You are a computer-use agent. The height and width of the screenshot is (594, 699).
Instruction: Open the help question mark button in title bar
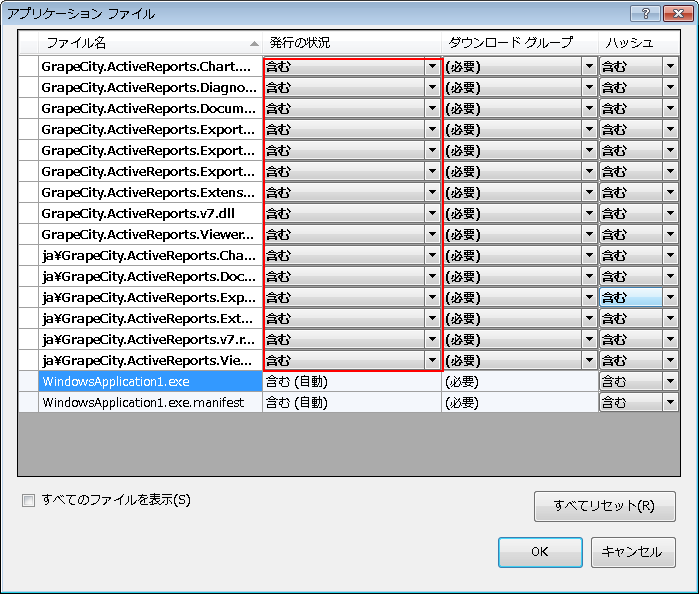[645, 13]
